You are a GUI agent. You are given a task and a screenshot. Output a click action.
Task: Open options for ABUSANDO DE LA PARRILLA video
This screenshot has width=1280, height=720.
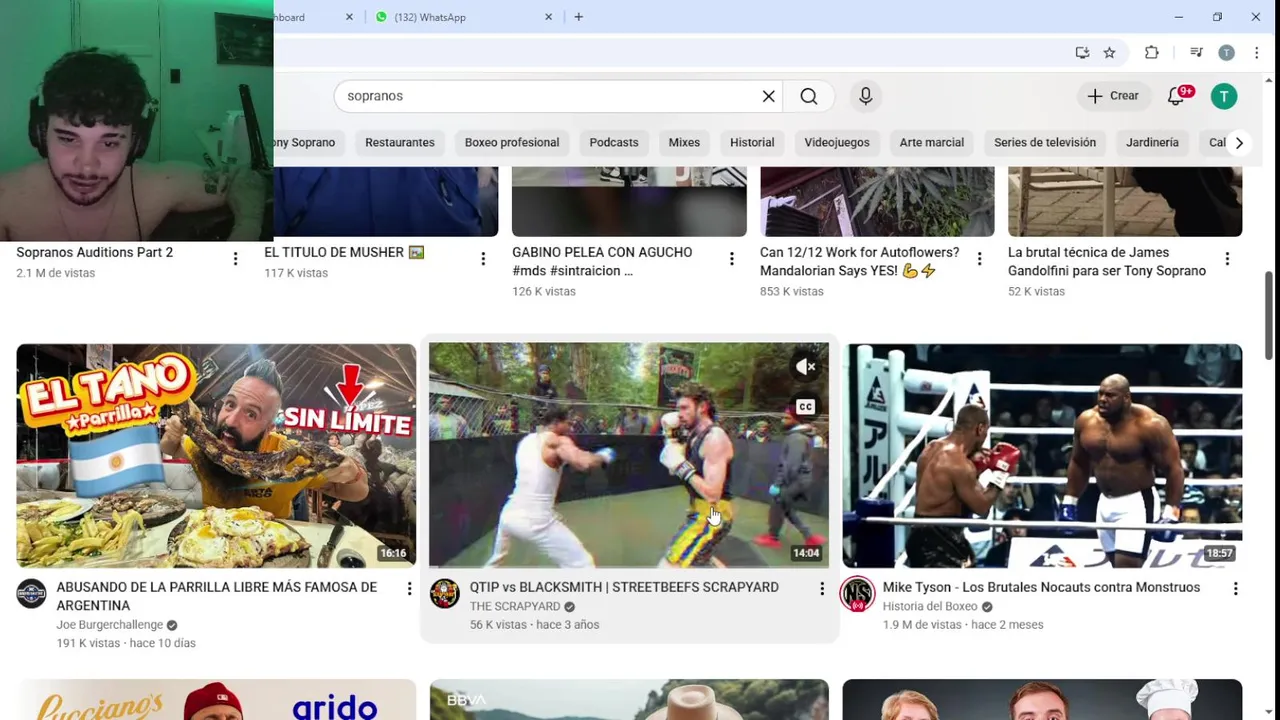(x=409, y=589)
